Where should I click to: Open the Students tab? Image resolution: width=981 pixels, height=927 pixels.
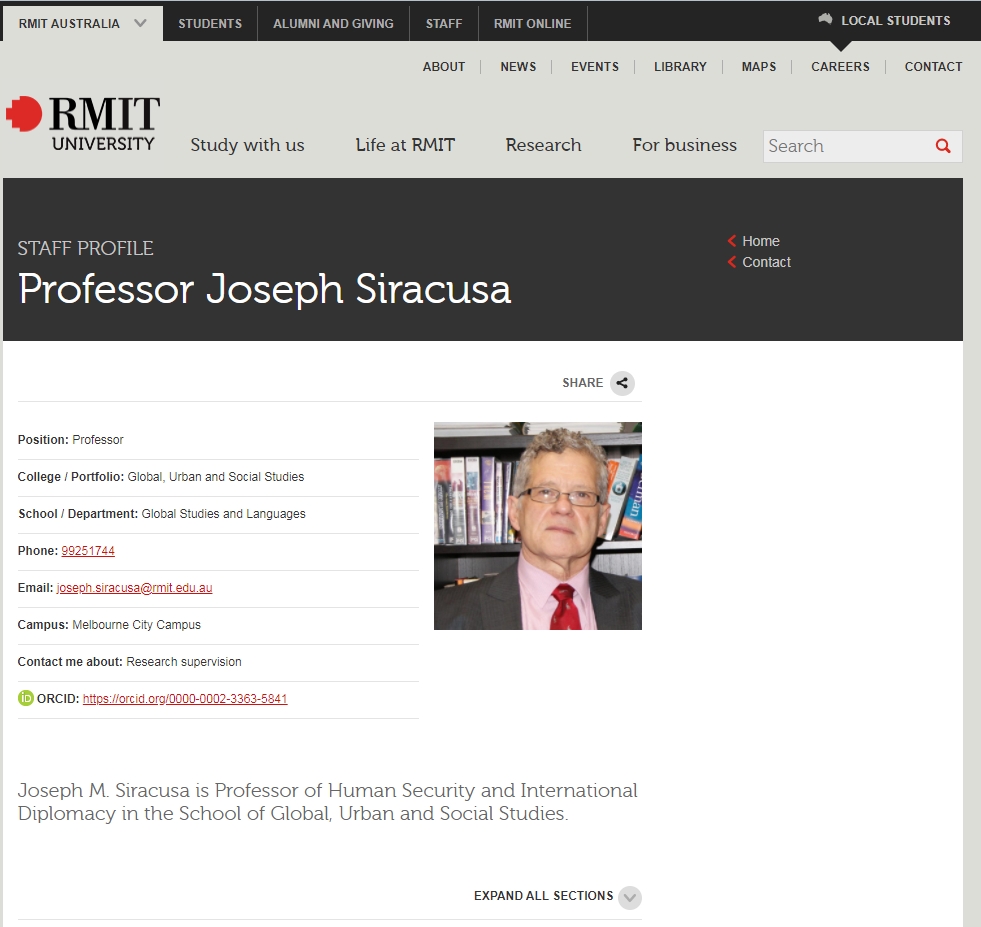210,24
